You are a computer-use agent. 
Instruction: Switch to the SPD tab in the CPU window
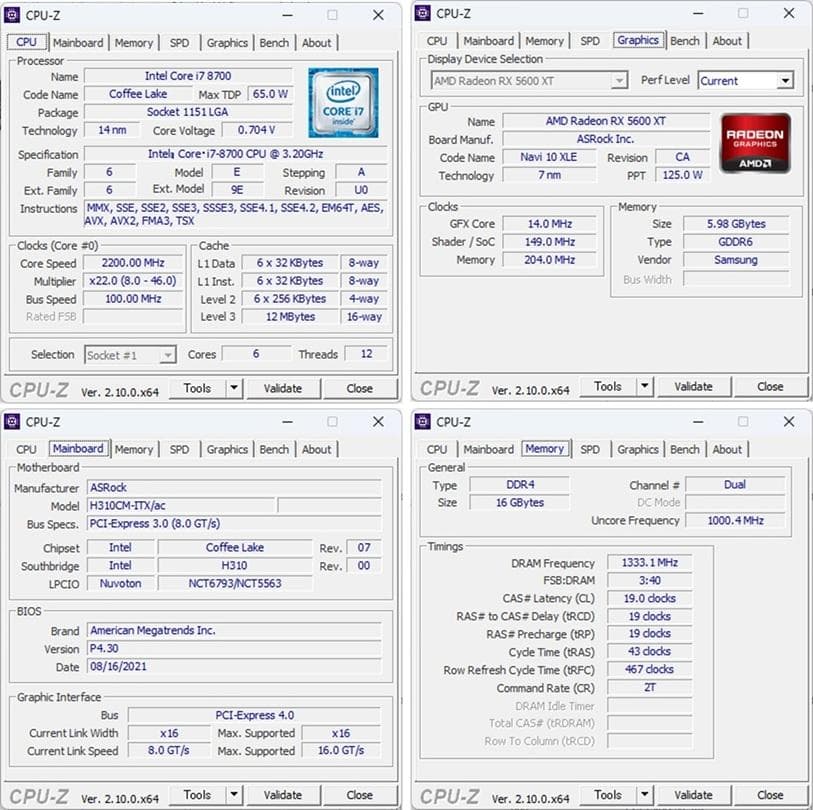tap(179, 43)
